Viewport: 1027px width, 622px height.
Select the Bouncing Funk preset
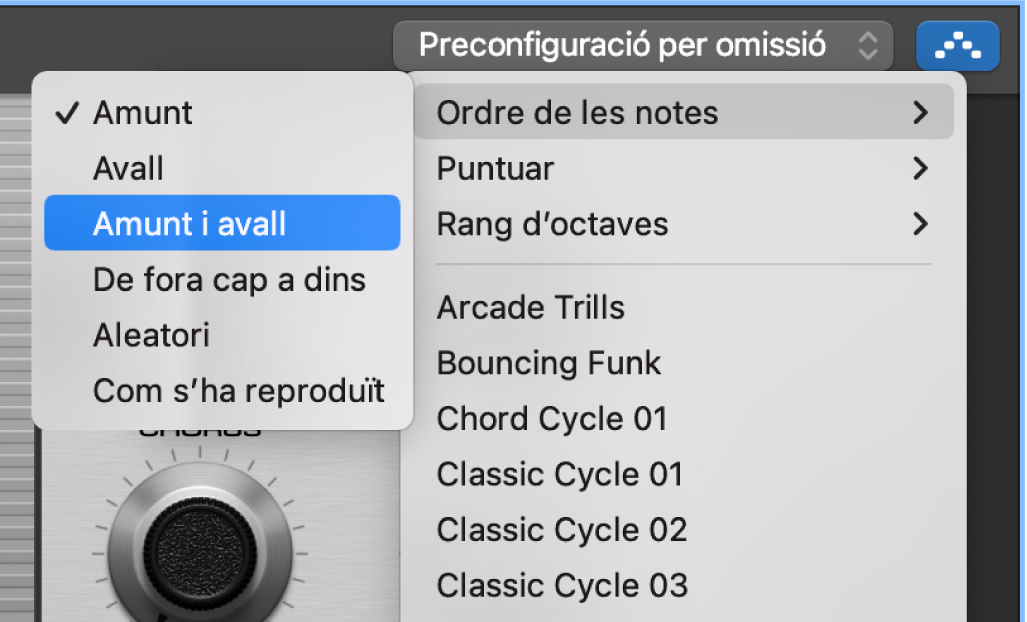548,363
